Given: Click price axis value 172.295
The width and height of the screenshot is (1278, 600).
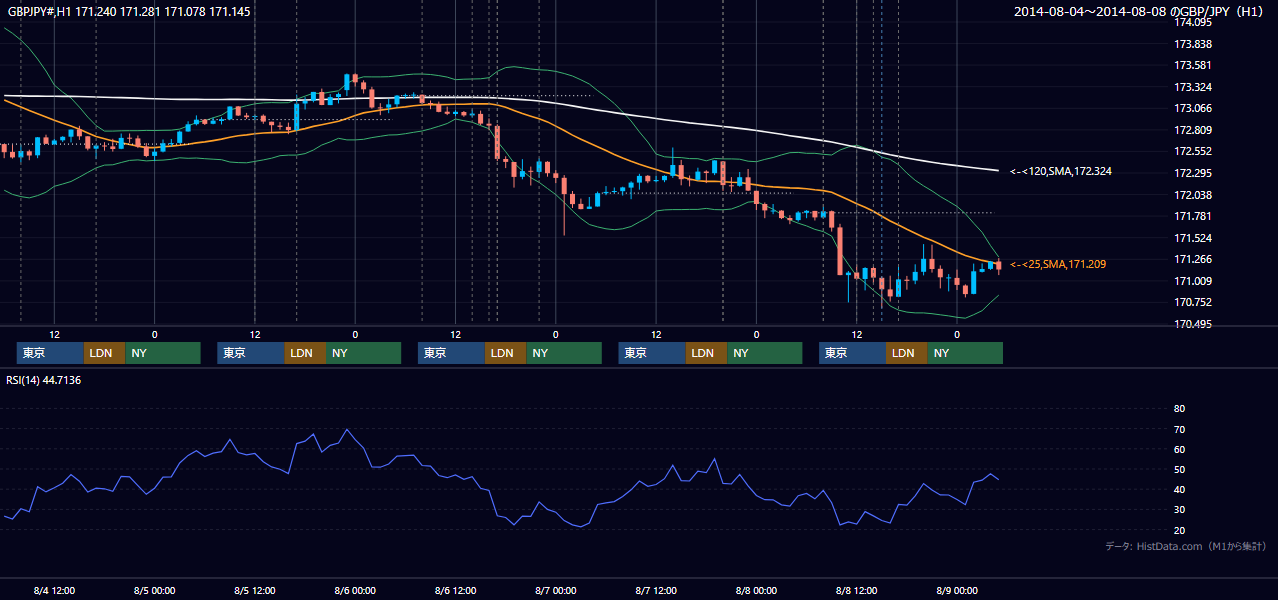Looking at the screenshot, I should (x=1192, y=173).
